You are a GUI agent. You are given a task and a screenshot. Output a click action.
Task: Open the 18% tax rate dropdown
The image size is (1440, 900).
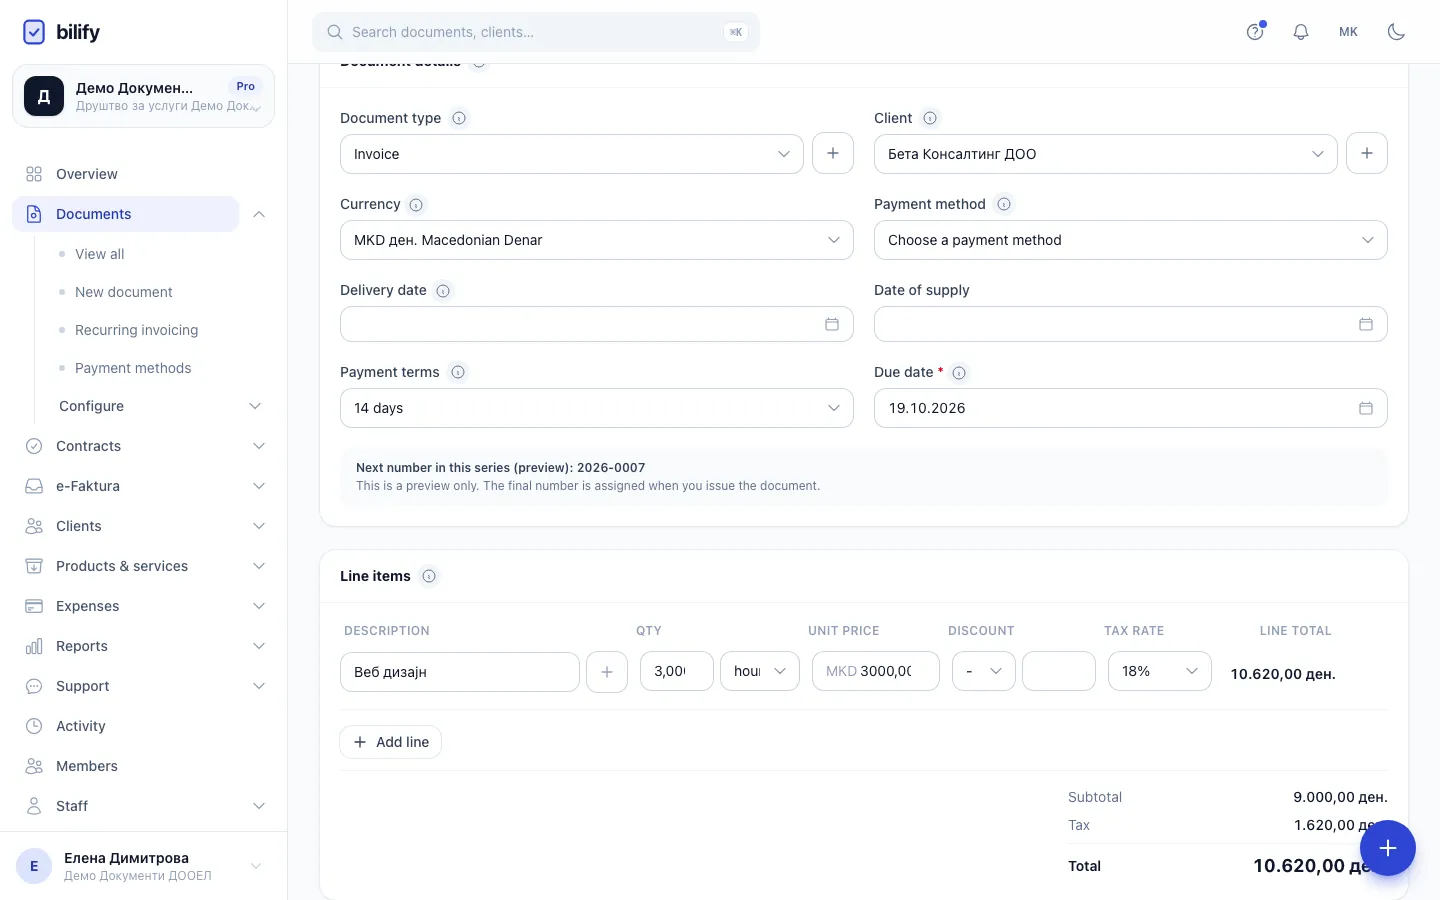(x=1160, y=671)
